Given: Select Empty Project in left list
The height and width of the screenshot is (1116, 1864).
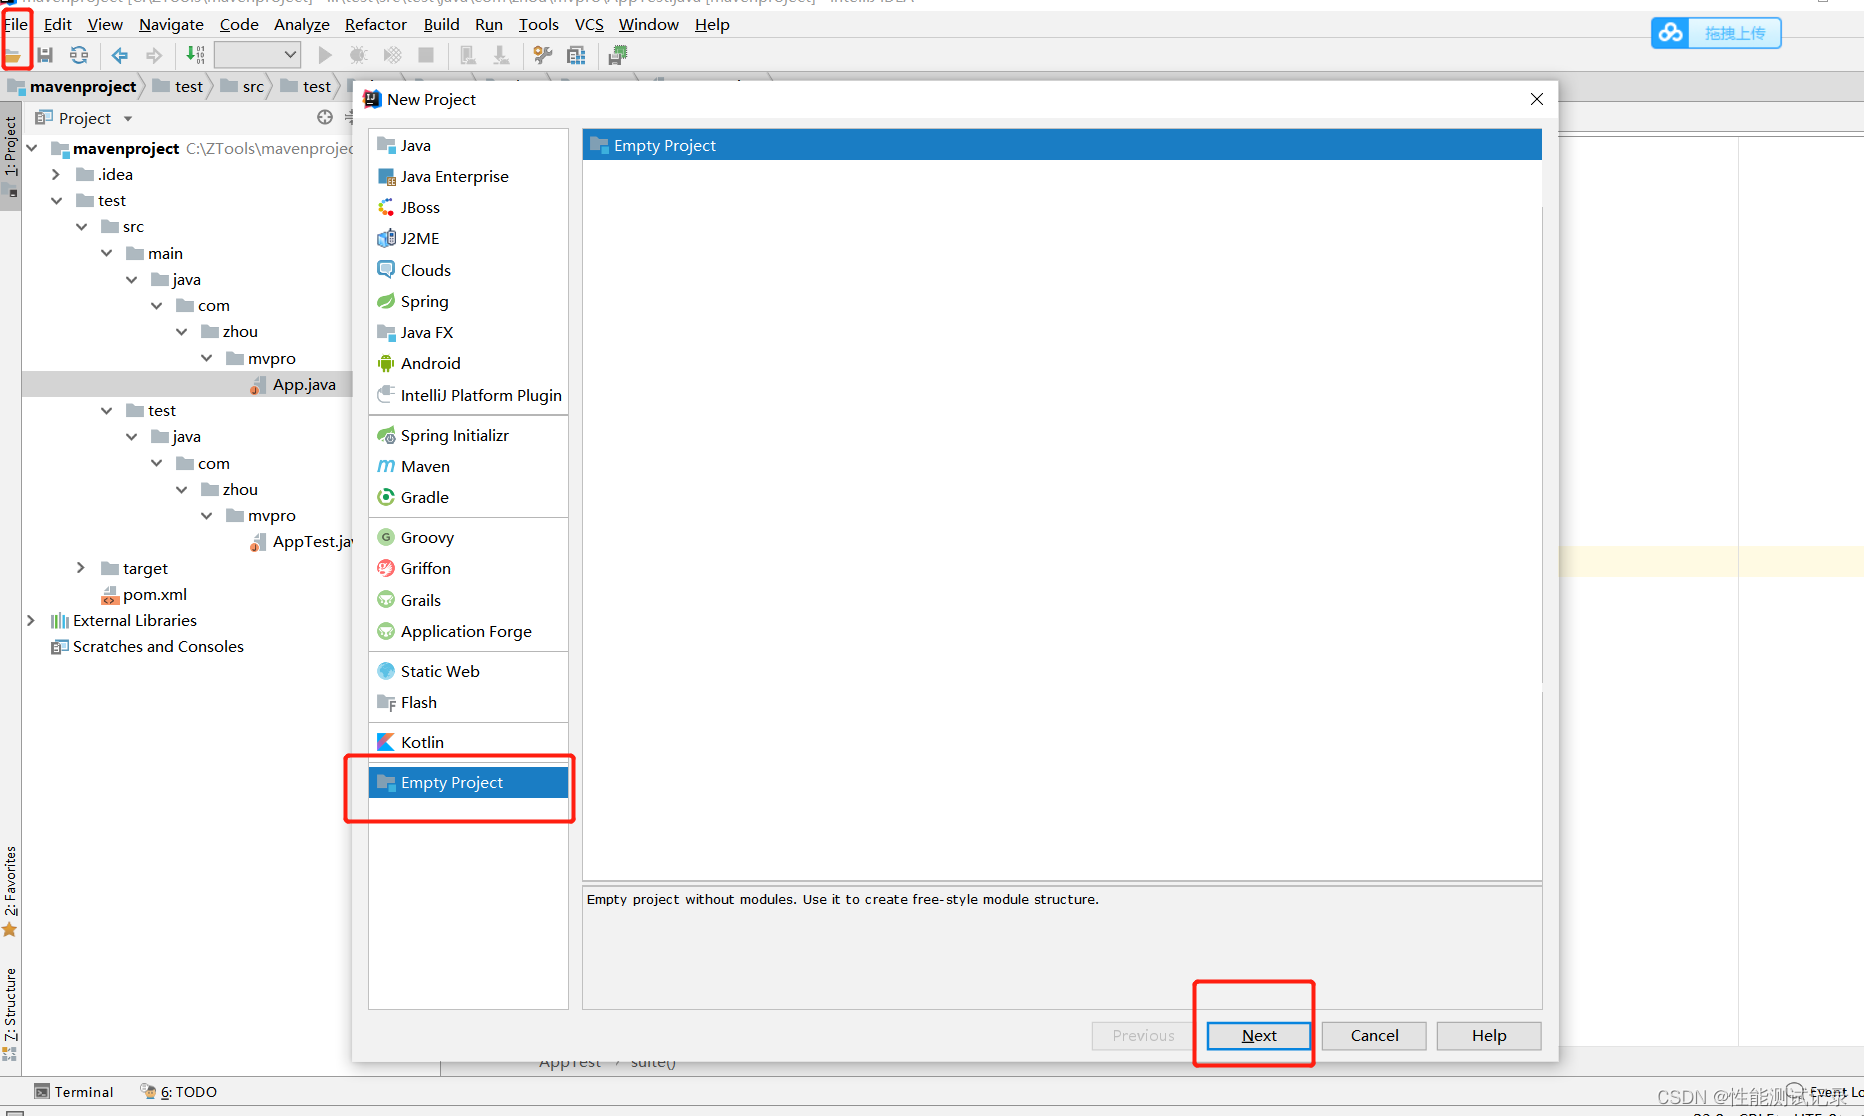Looking at the screenshot, I should 468,782.
